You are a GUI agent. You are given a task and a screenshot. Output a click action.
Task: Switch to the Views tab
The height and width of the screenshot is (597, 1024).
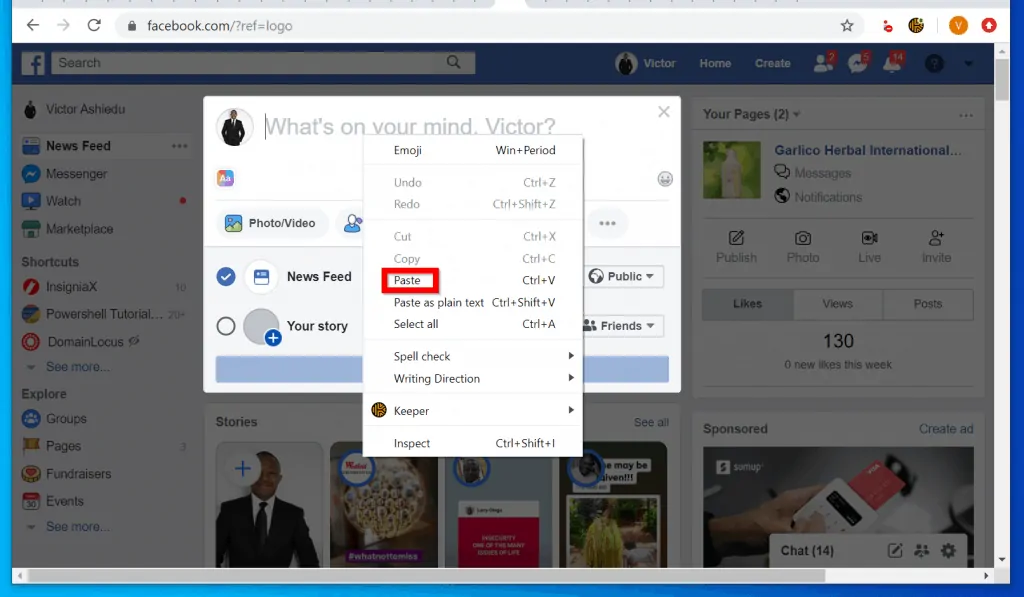pyautogui.click(x=838, y=304)
